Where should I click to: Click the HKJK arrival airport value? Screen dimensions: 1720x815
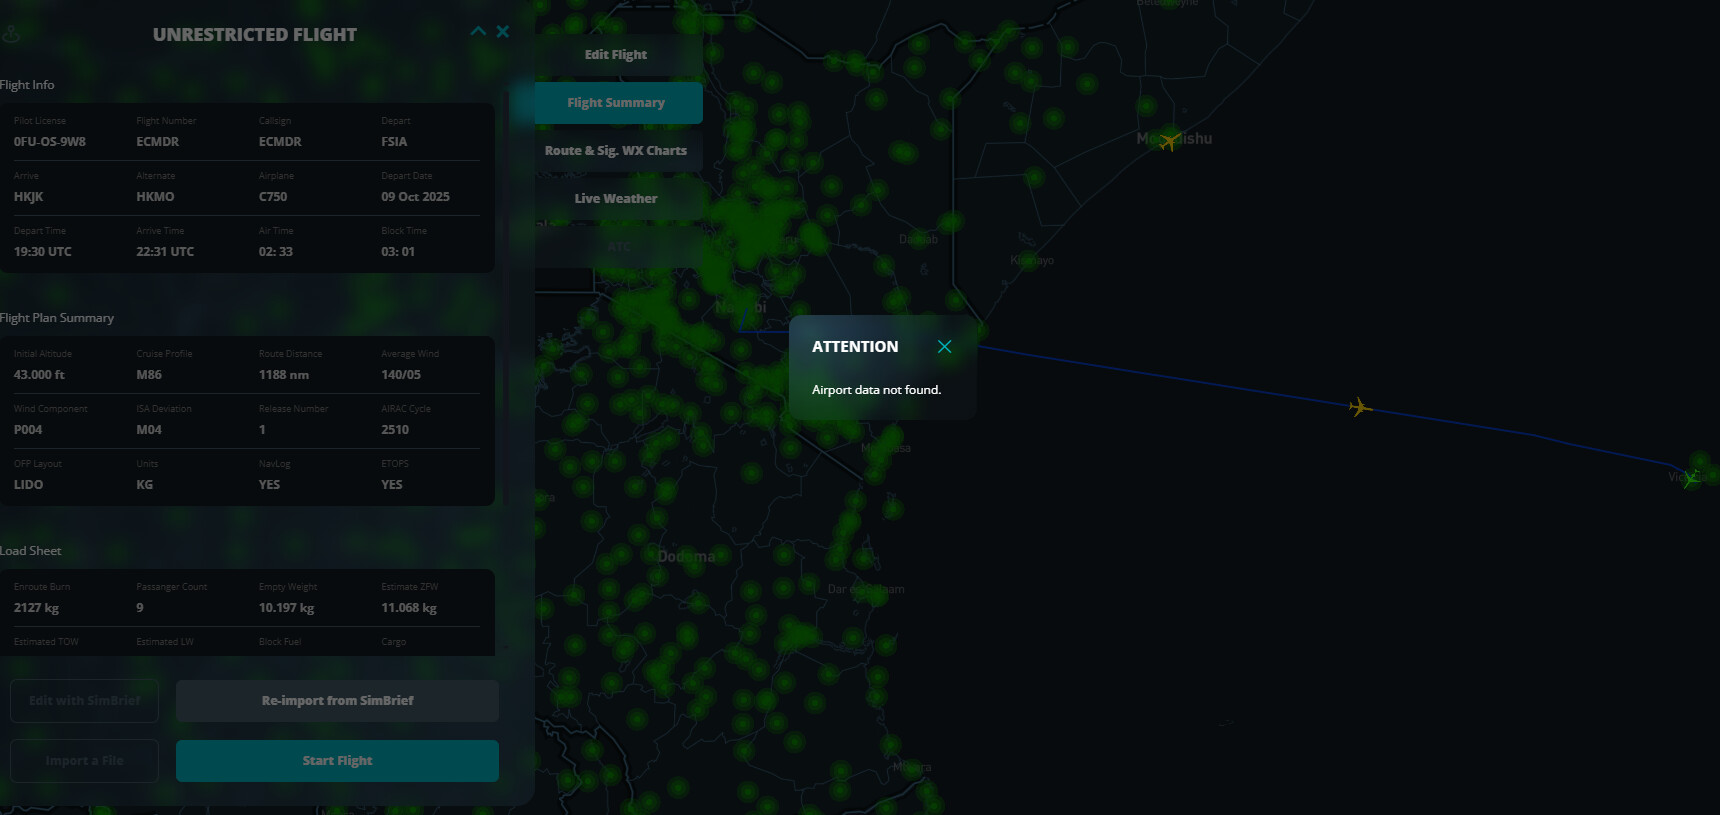(29, 197)
